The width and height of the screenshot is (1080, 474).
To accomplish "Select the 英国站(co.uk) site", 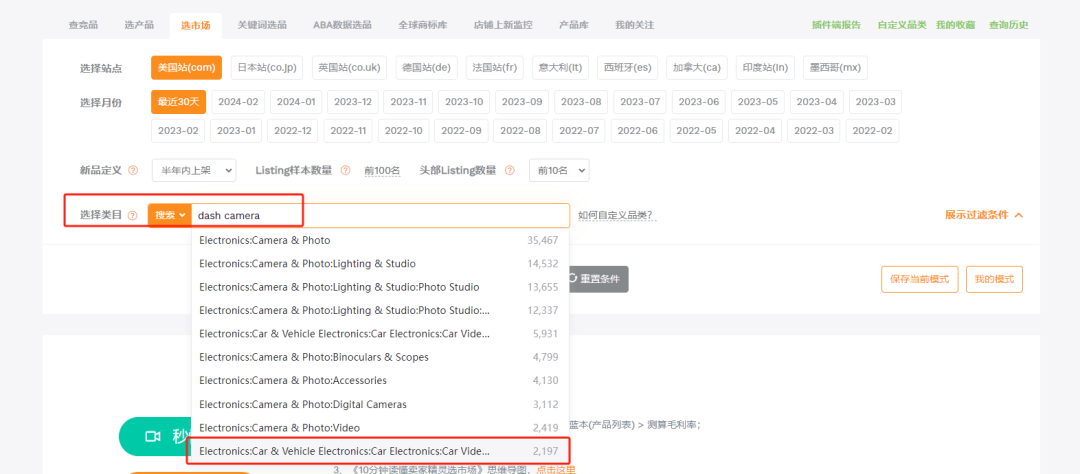I will 349,68.
